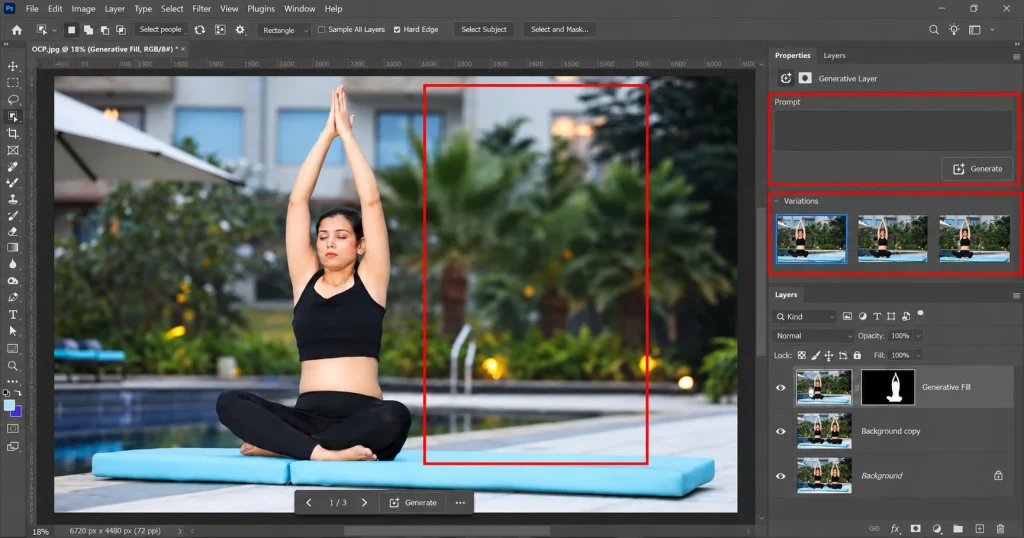1024x538 pixels.
Task: Open the Normal blend mode dropdown
Action: tap(814, 336)
